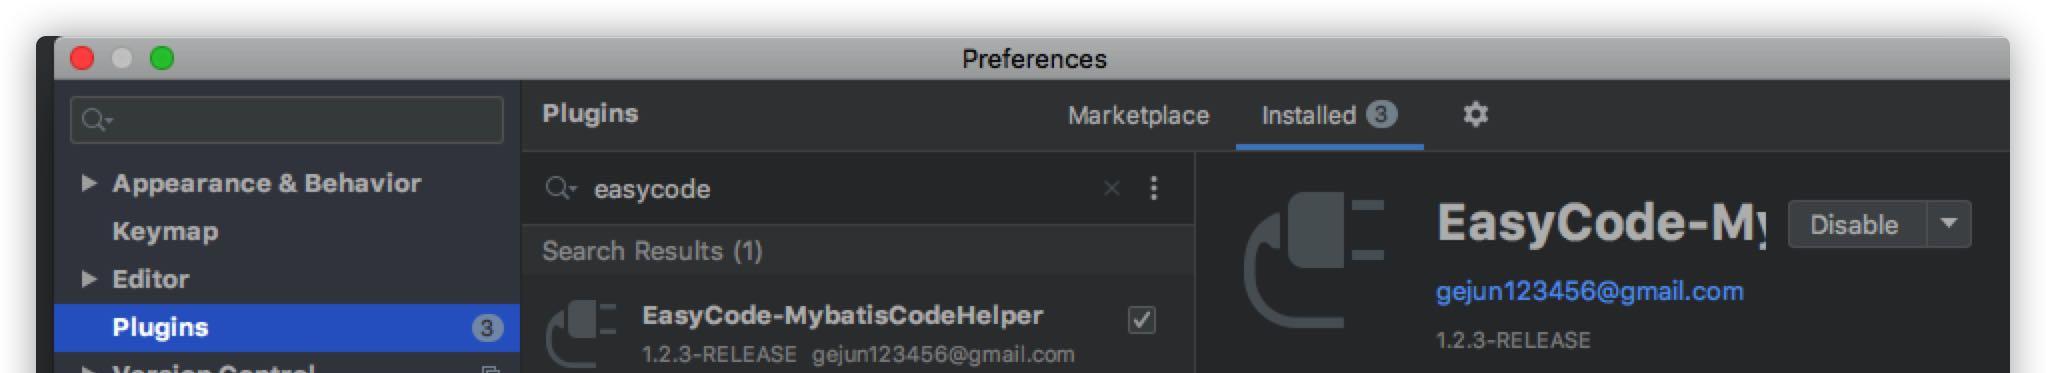Click the Installed tab count badge
The image size is (2046, 373).
(x=1381, y=114)
